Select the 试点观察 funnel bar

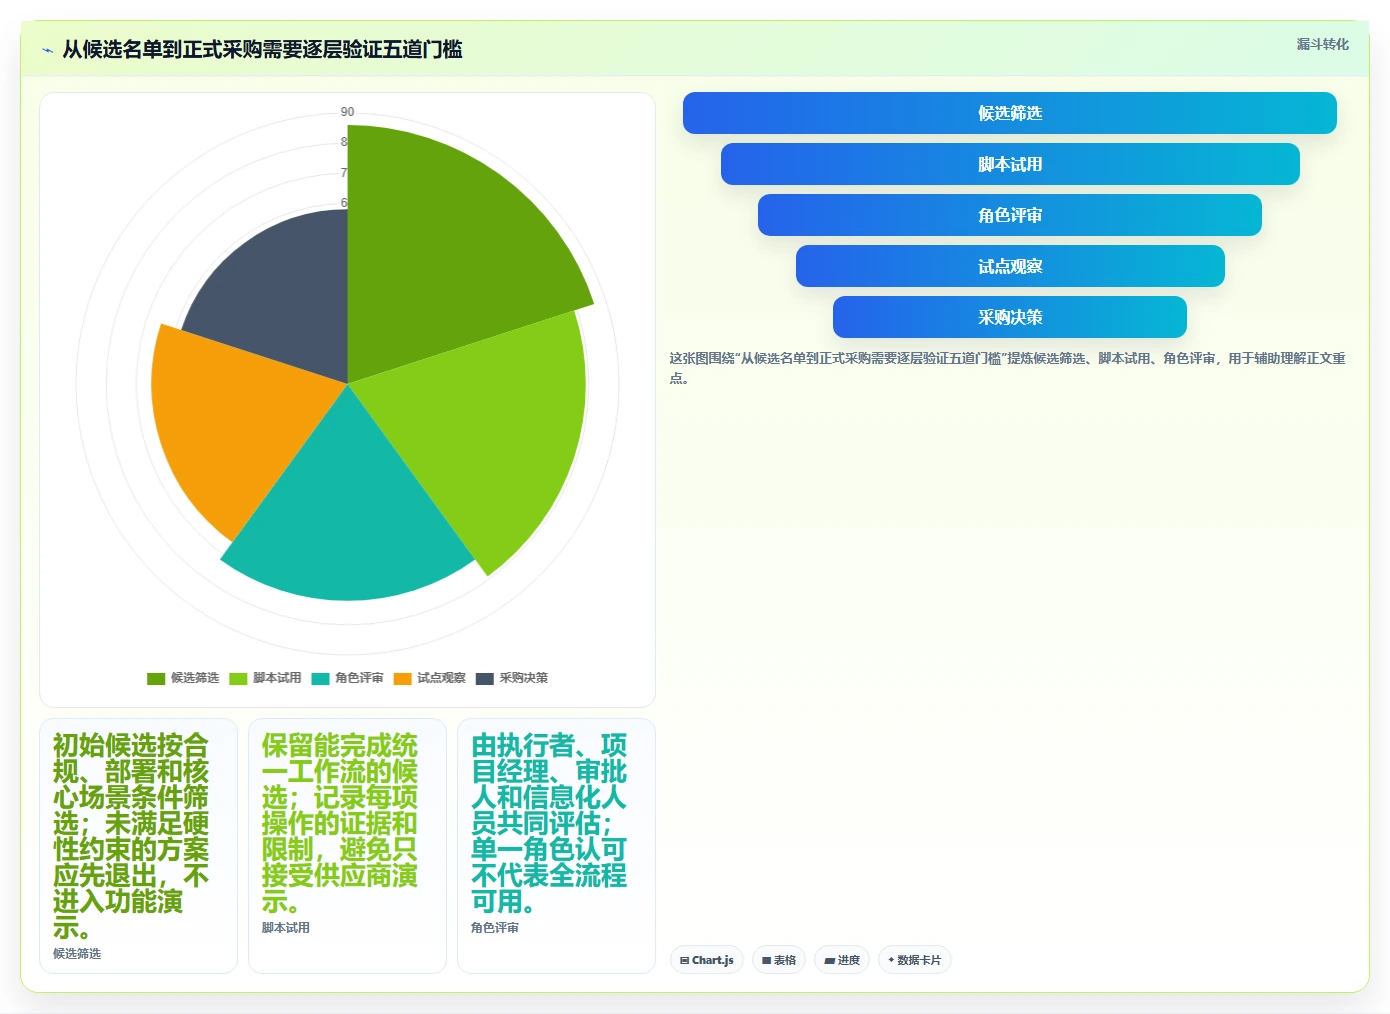pyautogui.click(x=1010, y=266)
